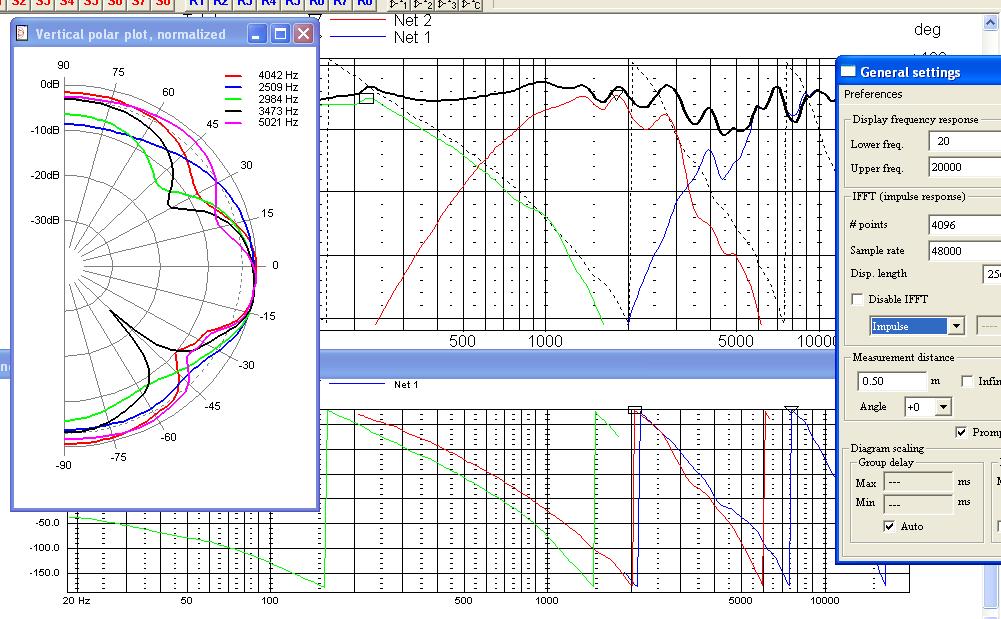
Task: Click the Measurement distance field showing 0.50
Action: coord(891,381)
